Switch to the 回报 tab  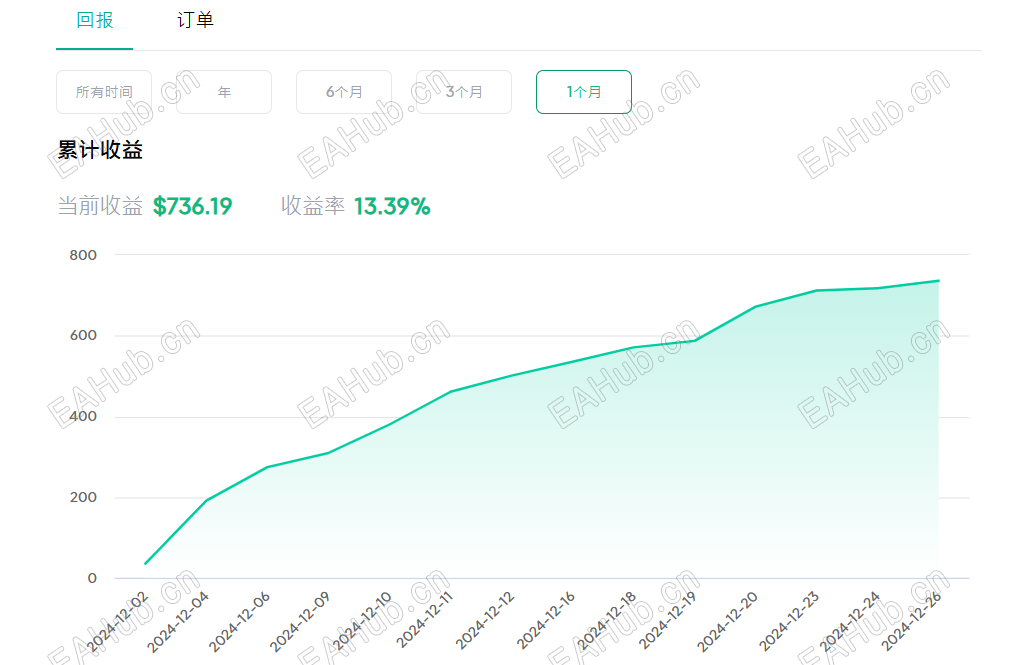pyautogui.click(x=95, y=21)
